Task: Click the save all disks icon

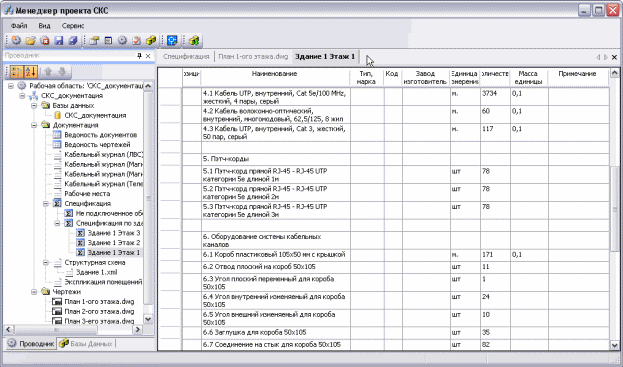Action: [73, 41]
